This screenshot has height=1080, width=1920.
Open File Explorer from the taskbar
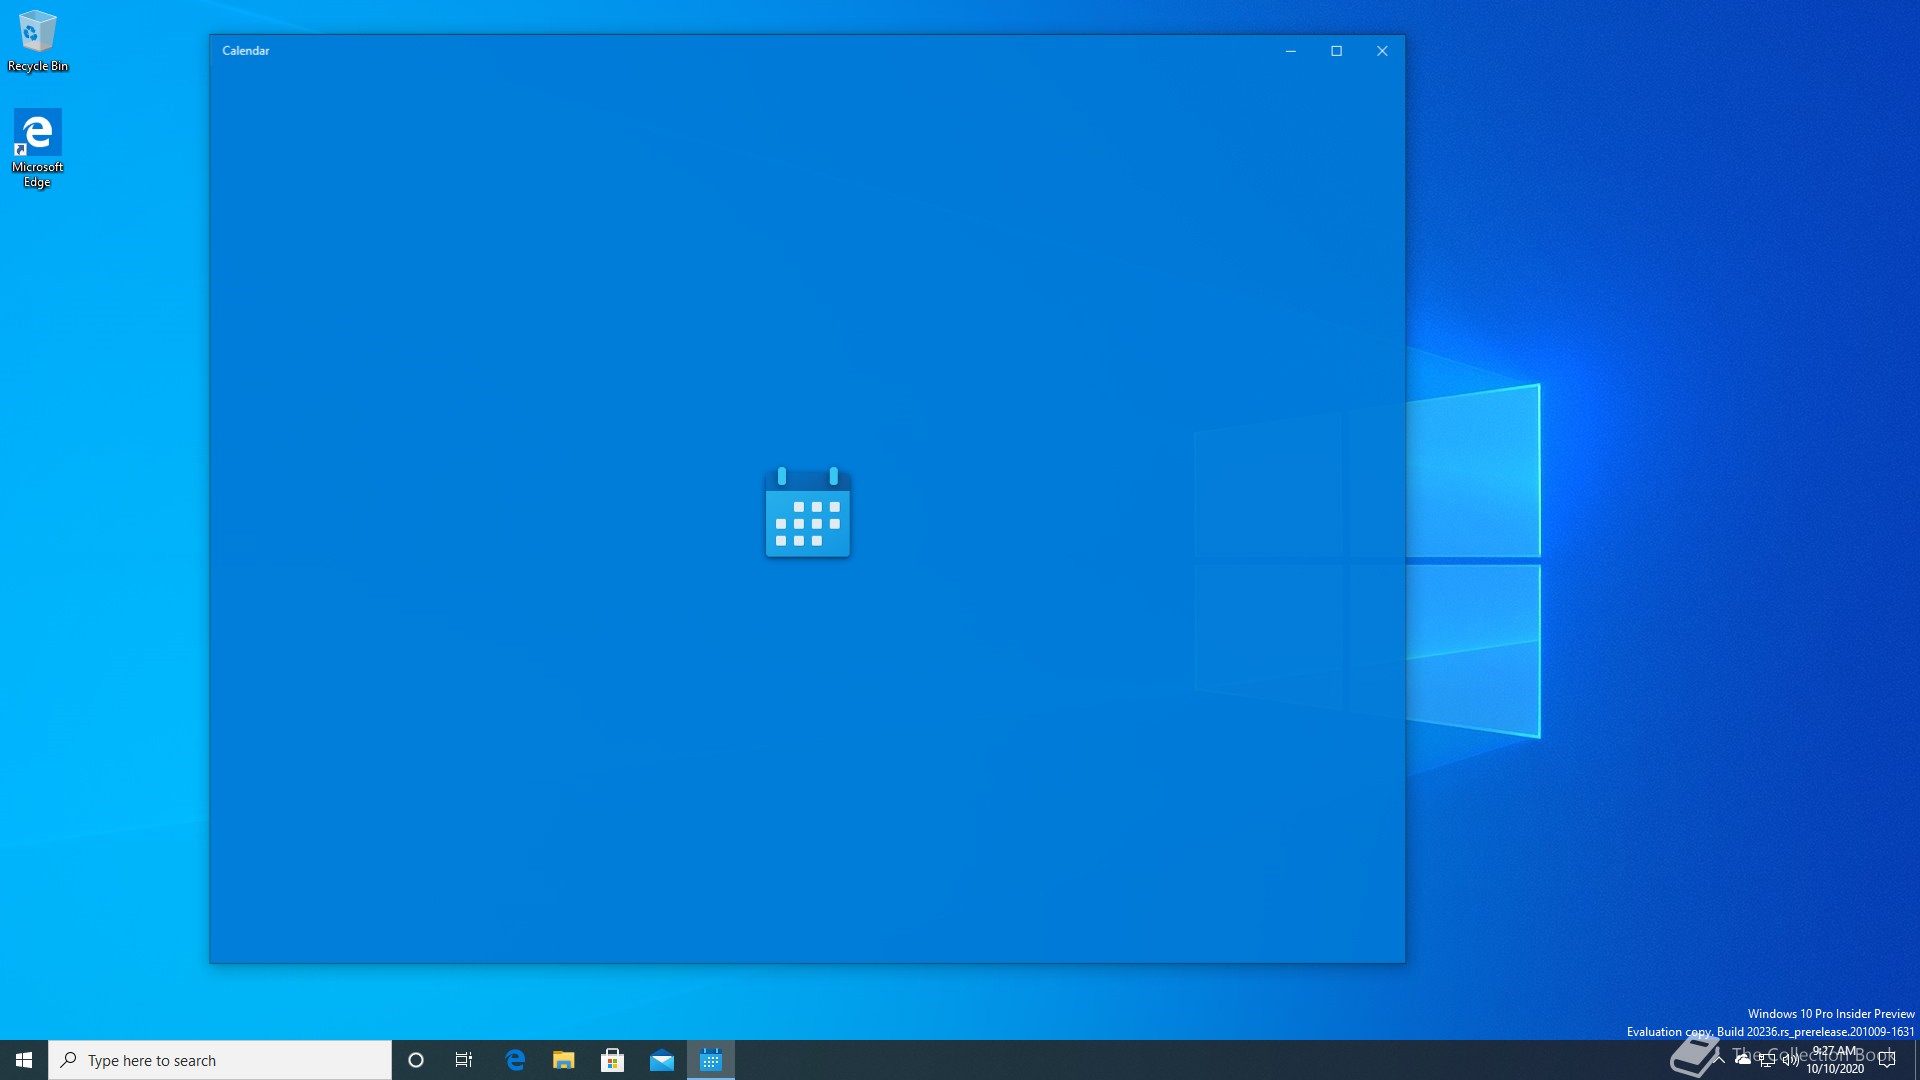tap(564, 1060)
